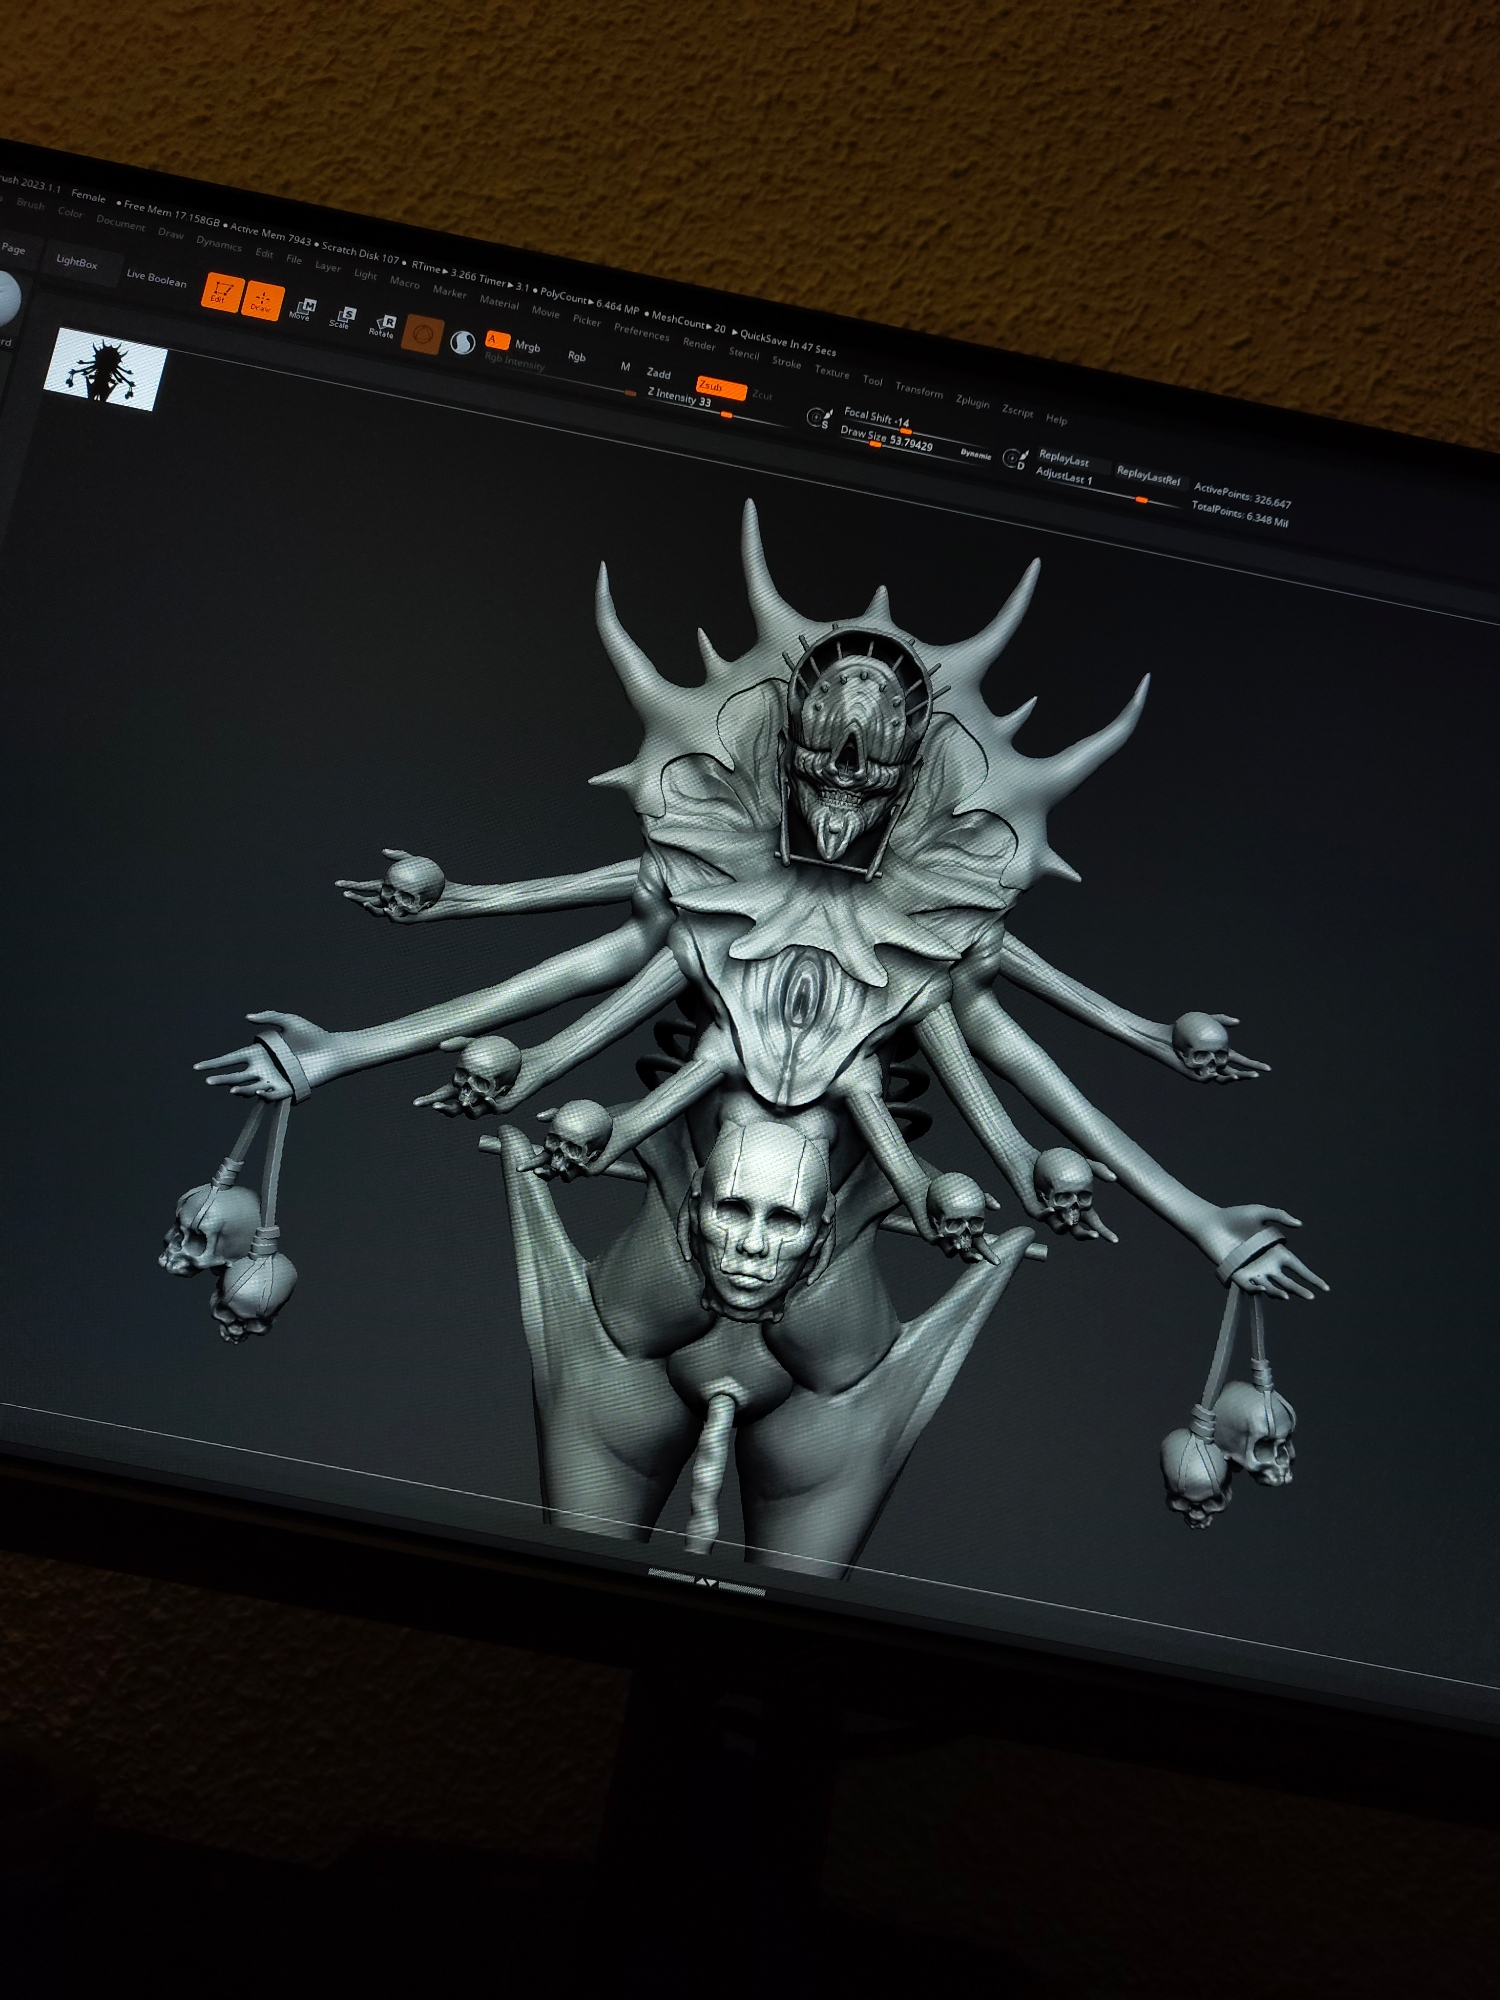Enable Zadd sculpt mode
The image size is (1500, 2000).
tap(658, 374)
